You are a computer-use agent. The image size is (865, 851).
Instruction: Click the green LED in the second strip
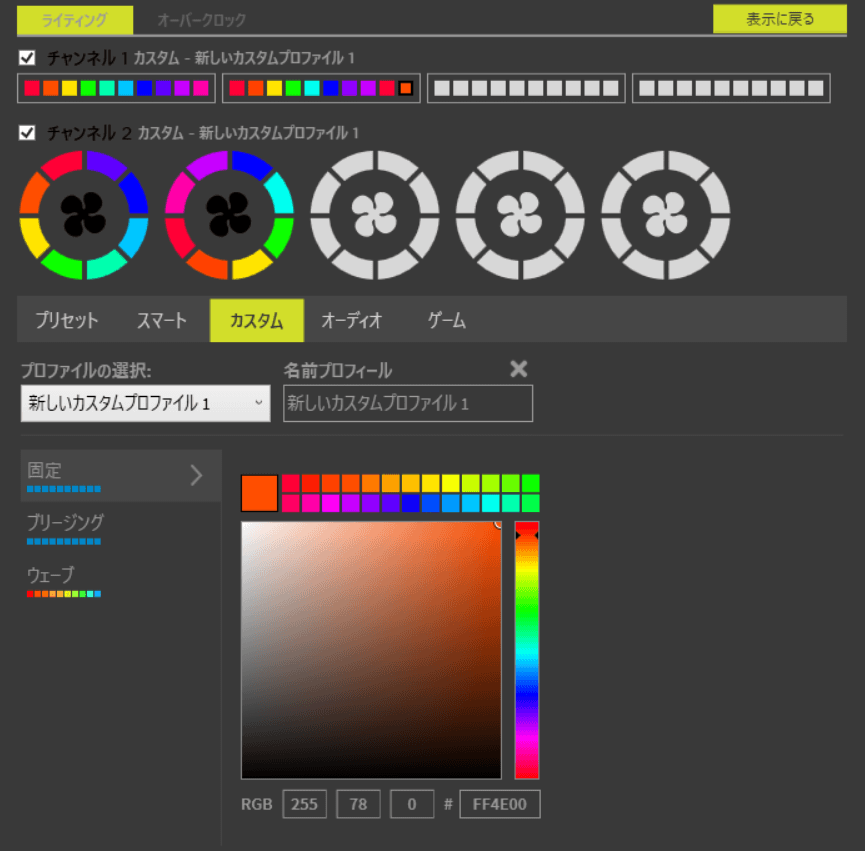293,88
